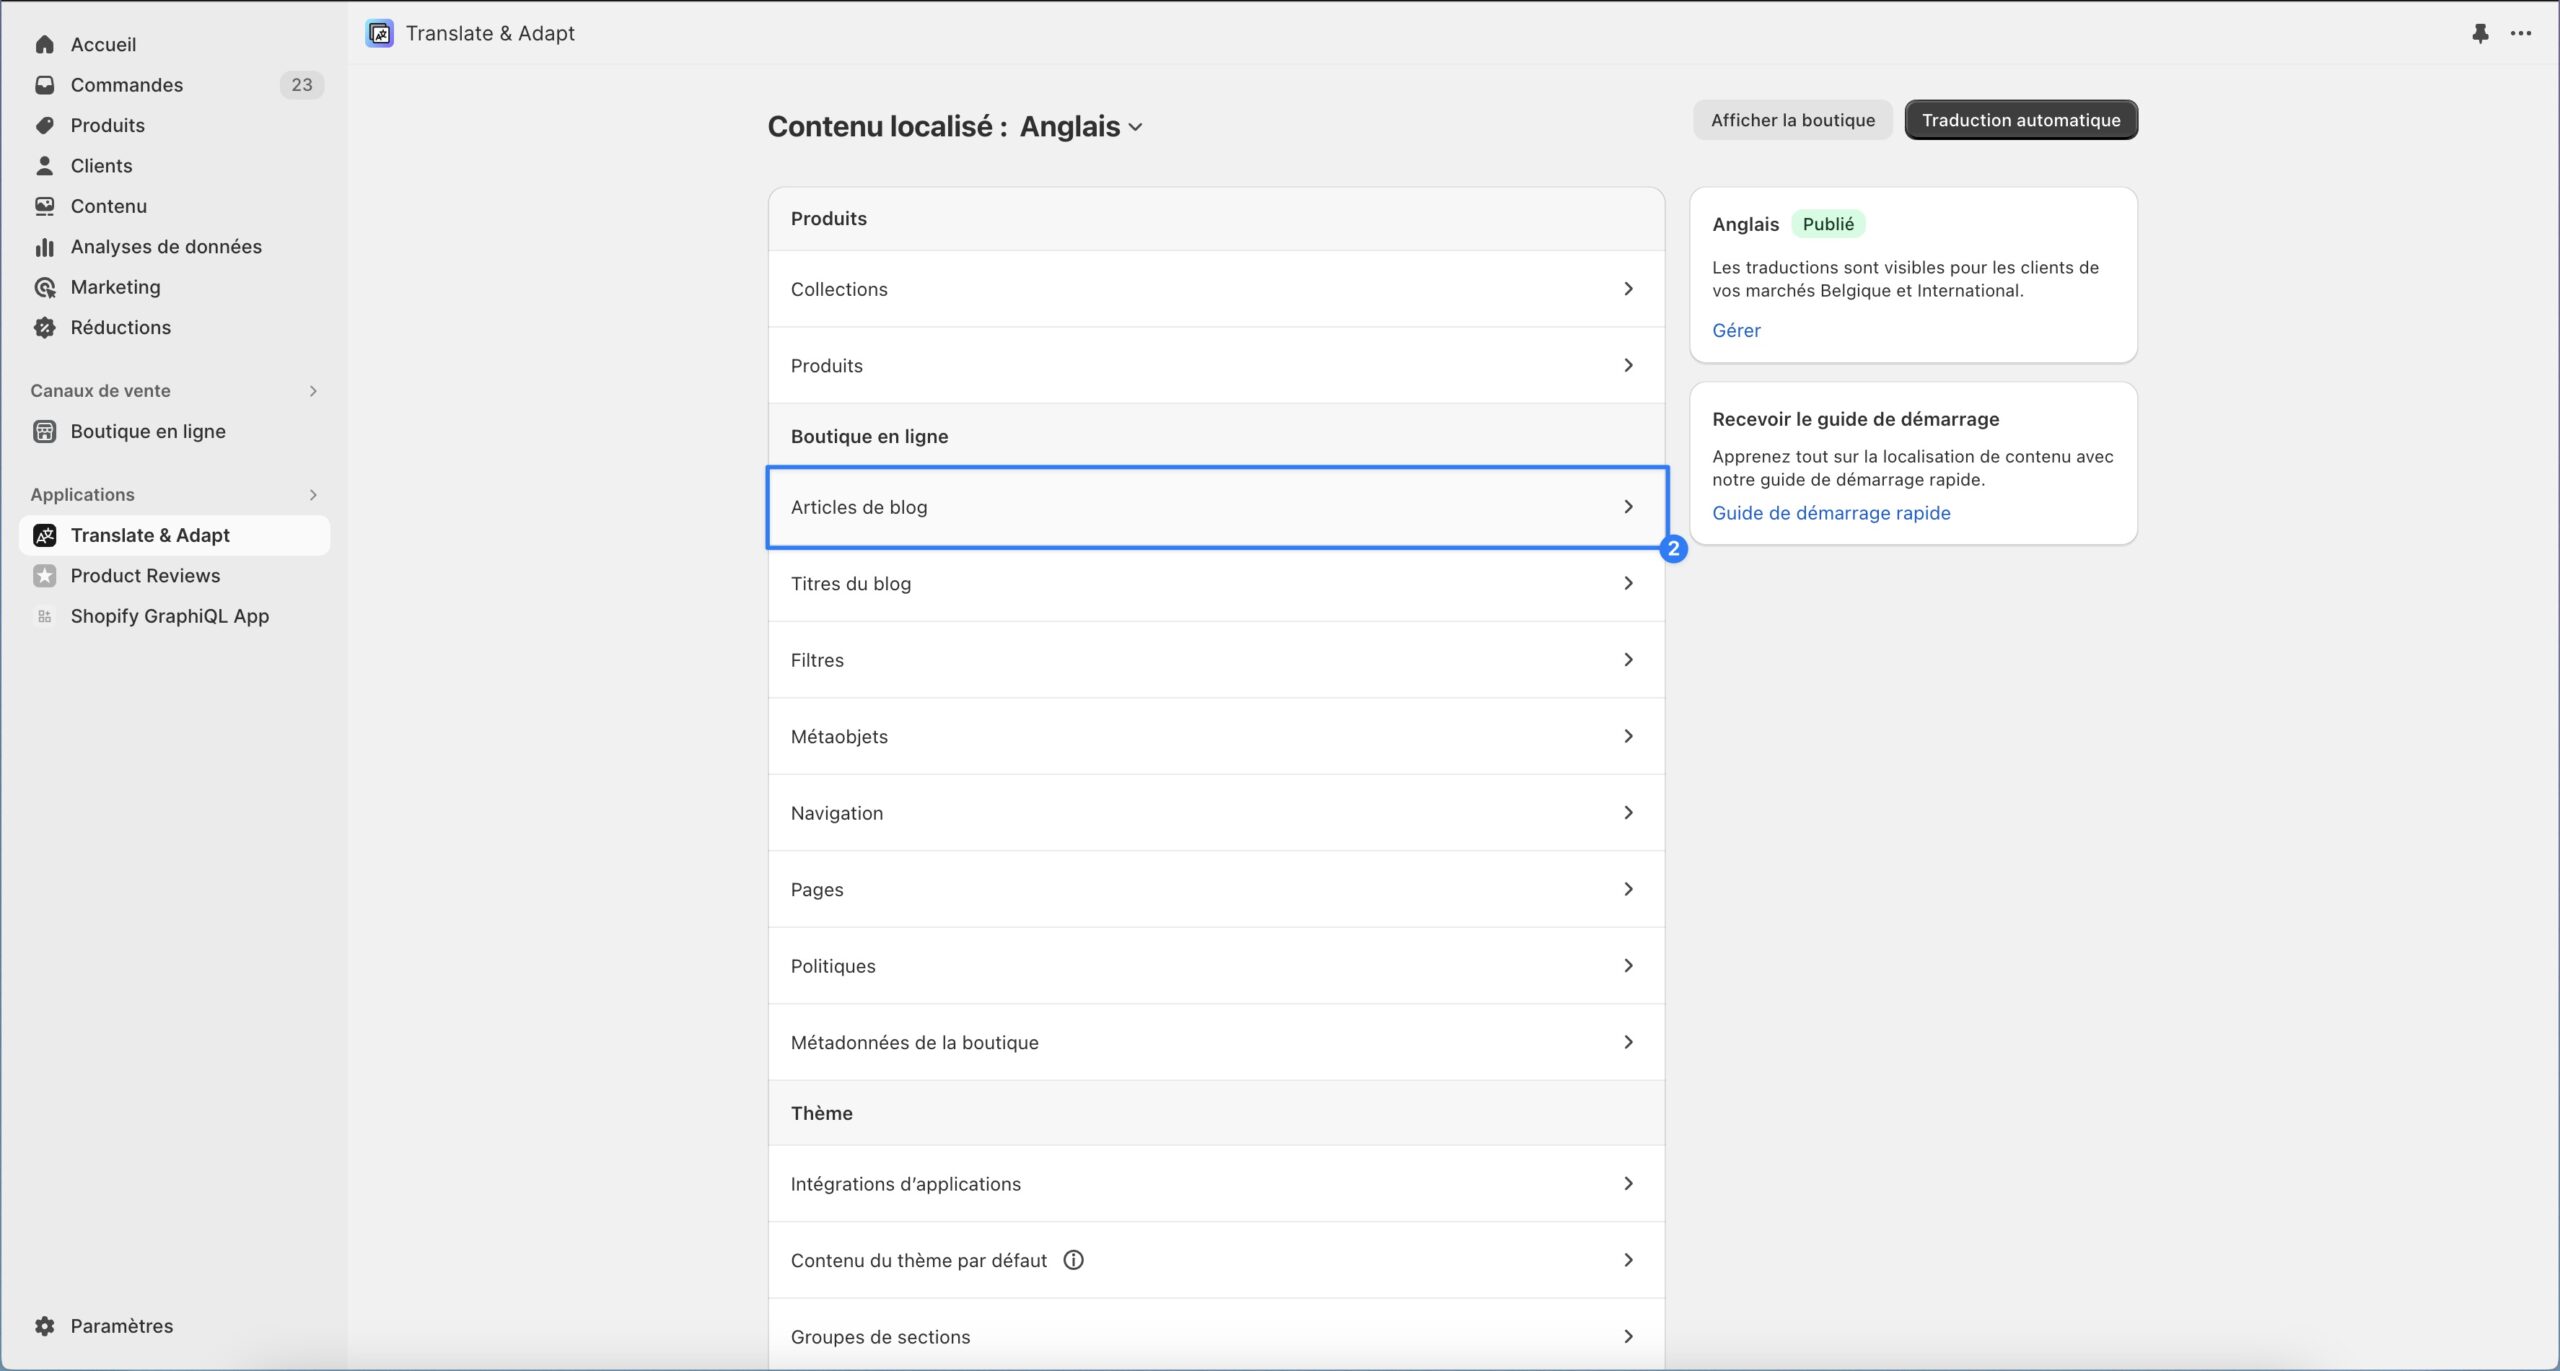Image resolution: width=2560 pixels, height=1371 pixels.
Task: Click the Publié status badge
Action: pos(1828,224)
